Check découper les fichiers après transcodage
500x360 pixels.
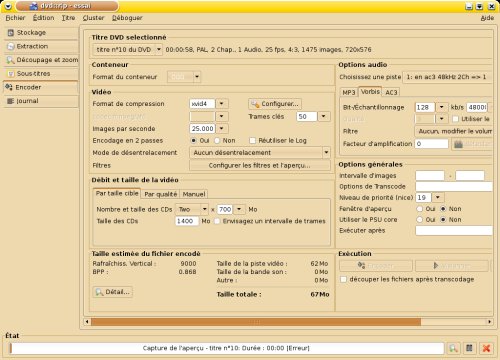point(343,279)
